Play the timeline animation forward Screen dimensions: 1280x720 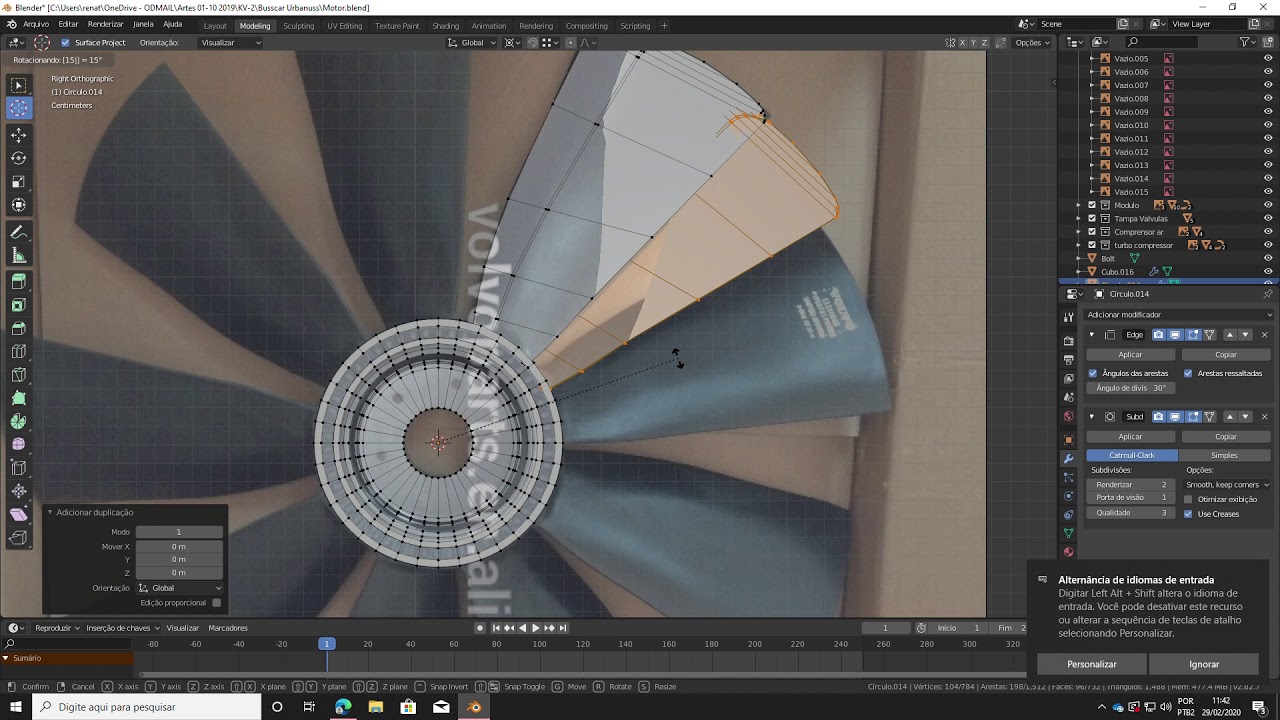[535, 628]
